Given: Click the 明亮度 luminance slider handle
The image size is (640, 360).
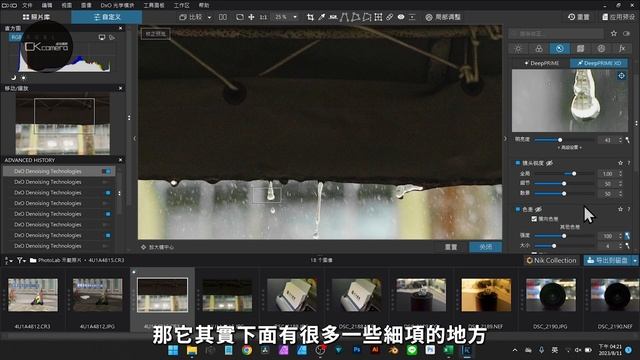Looking at the screenshot, I should pos(560,140).
